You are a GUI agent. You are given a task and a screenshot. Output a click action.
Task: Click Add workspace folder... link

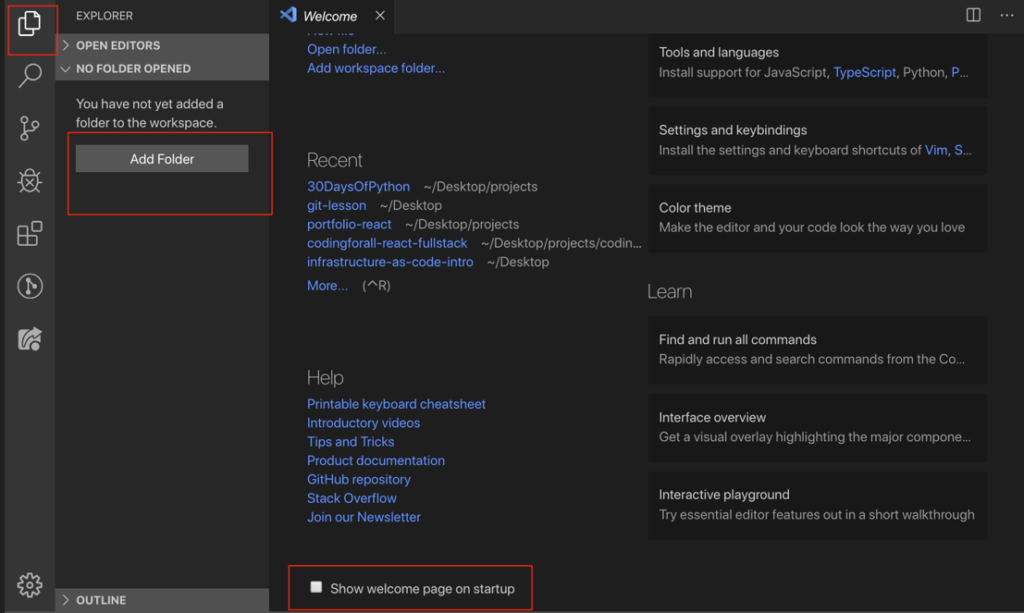pyautogui.click(x=376, y=68)
